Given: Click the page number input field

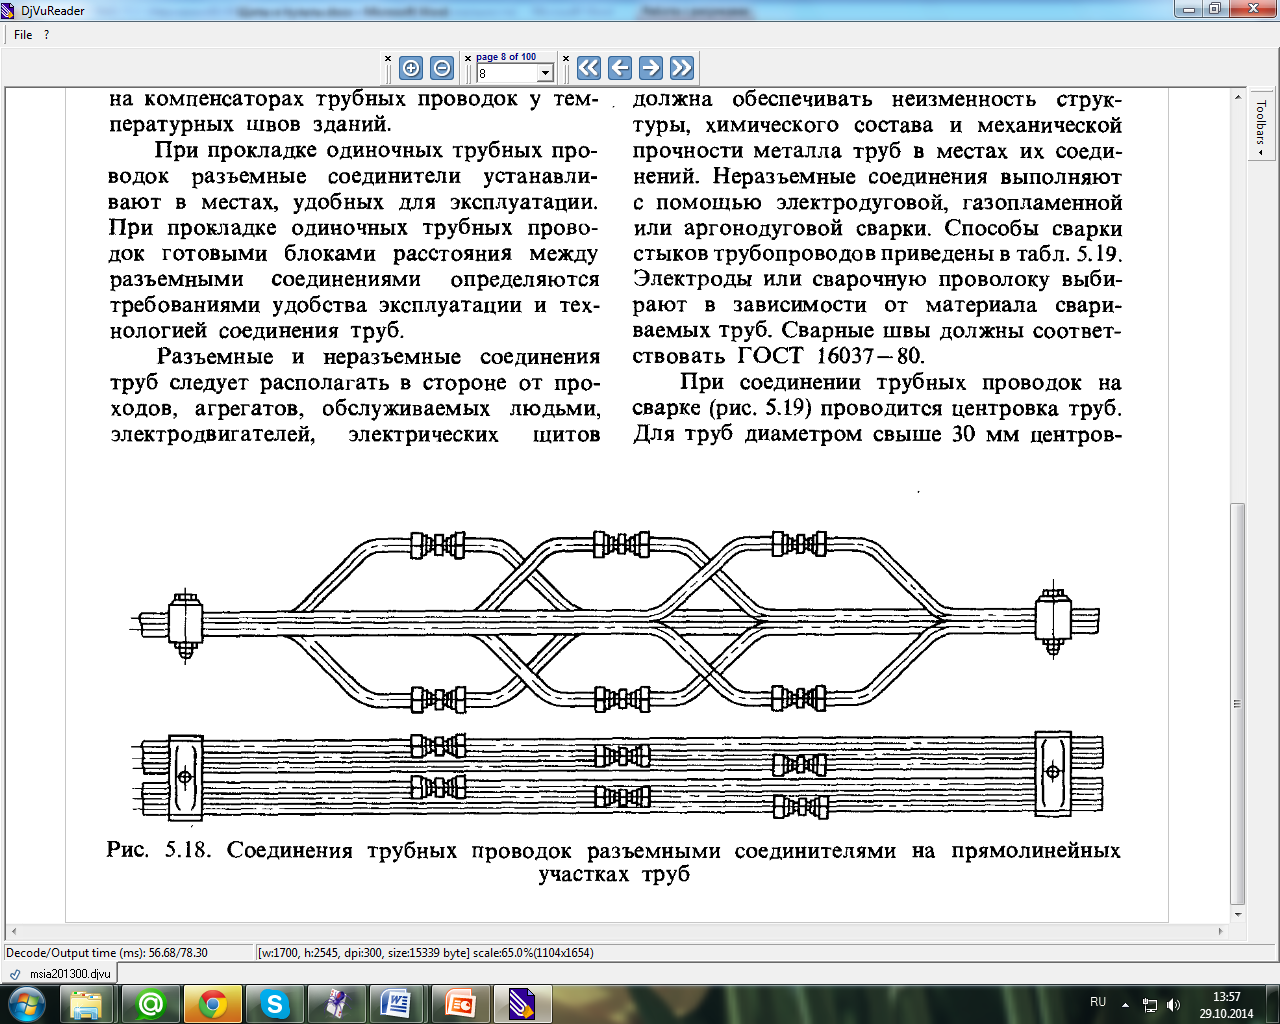Looking at the screenshot, I should pos(507,73).
